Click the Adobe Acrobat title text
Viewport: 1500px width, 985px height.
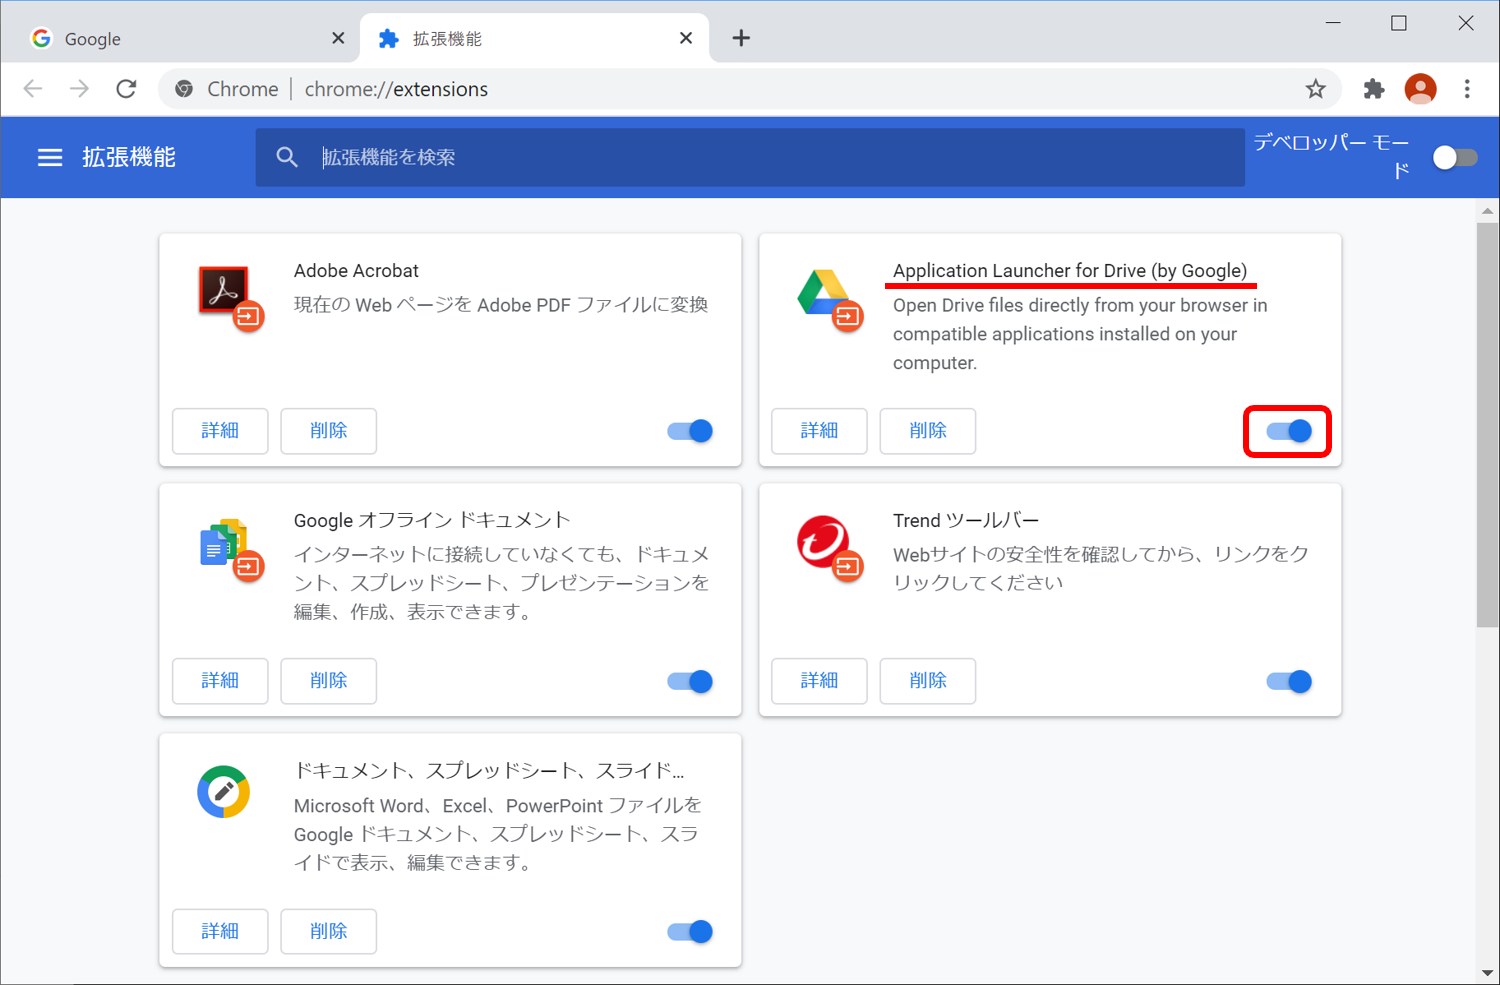coord(356,271)
